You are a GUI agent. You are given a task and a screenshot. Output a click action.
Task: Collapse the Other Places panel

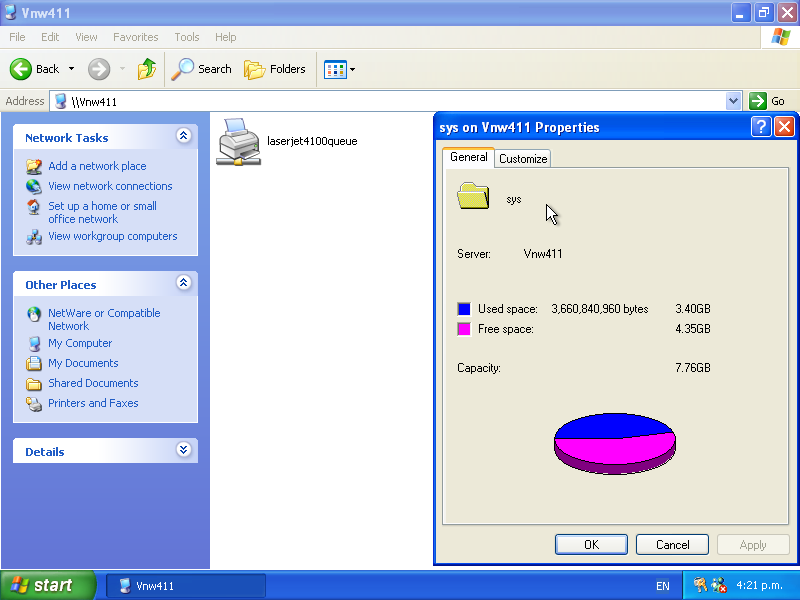(x=184, y=283)
